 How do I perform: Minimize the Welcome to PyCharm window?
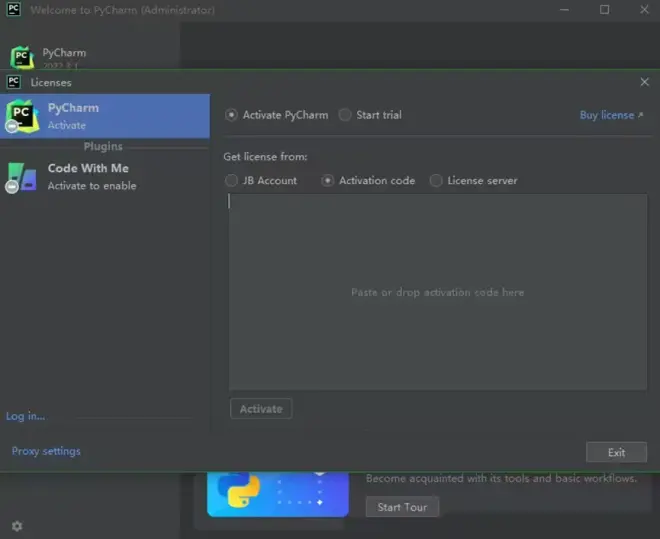coord(564,10)
